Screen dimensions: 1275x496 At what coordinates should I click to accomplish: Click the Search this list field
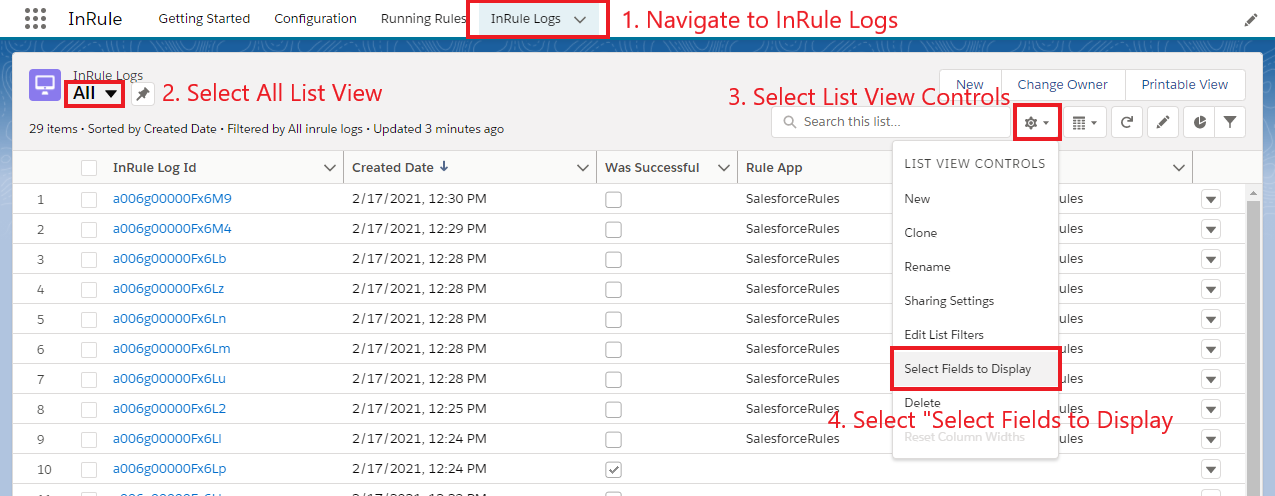click(891, 122)
